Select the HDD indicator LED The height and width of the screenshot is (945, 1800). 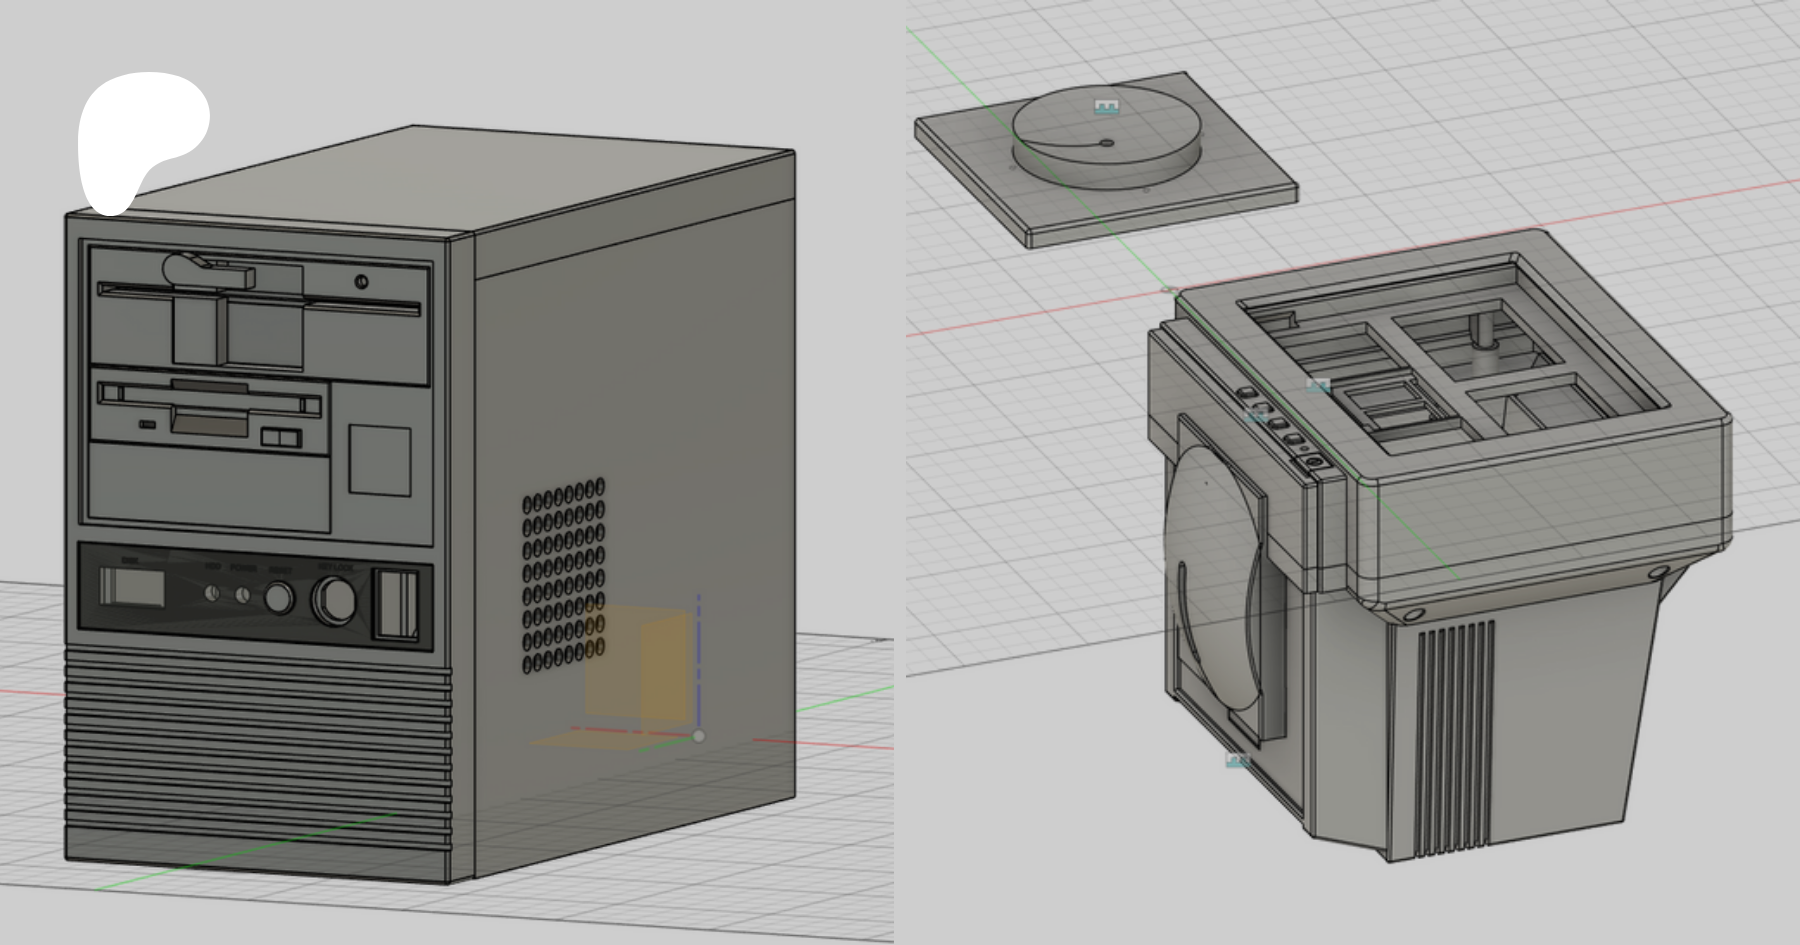coord(211,594)
